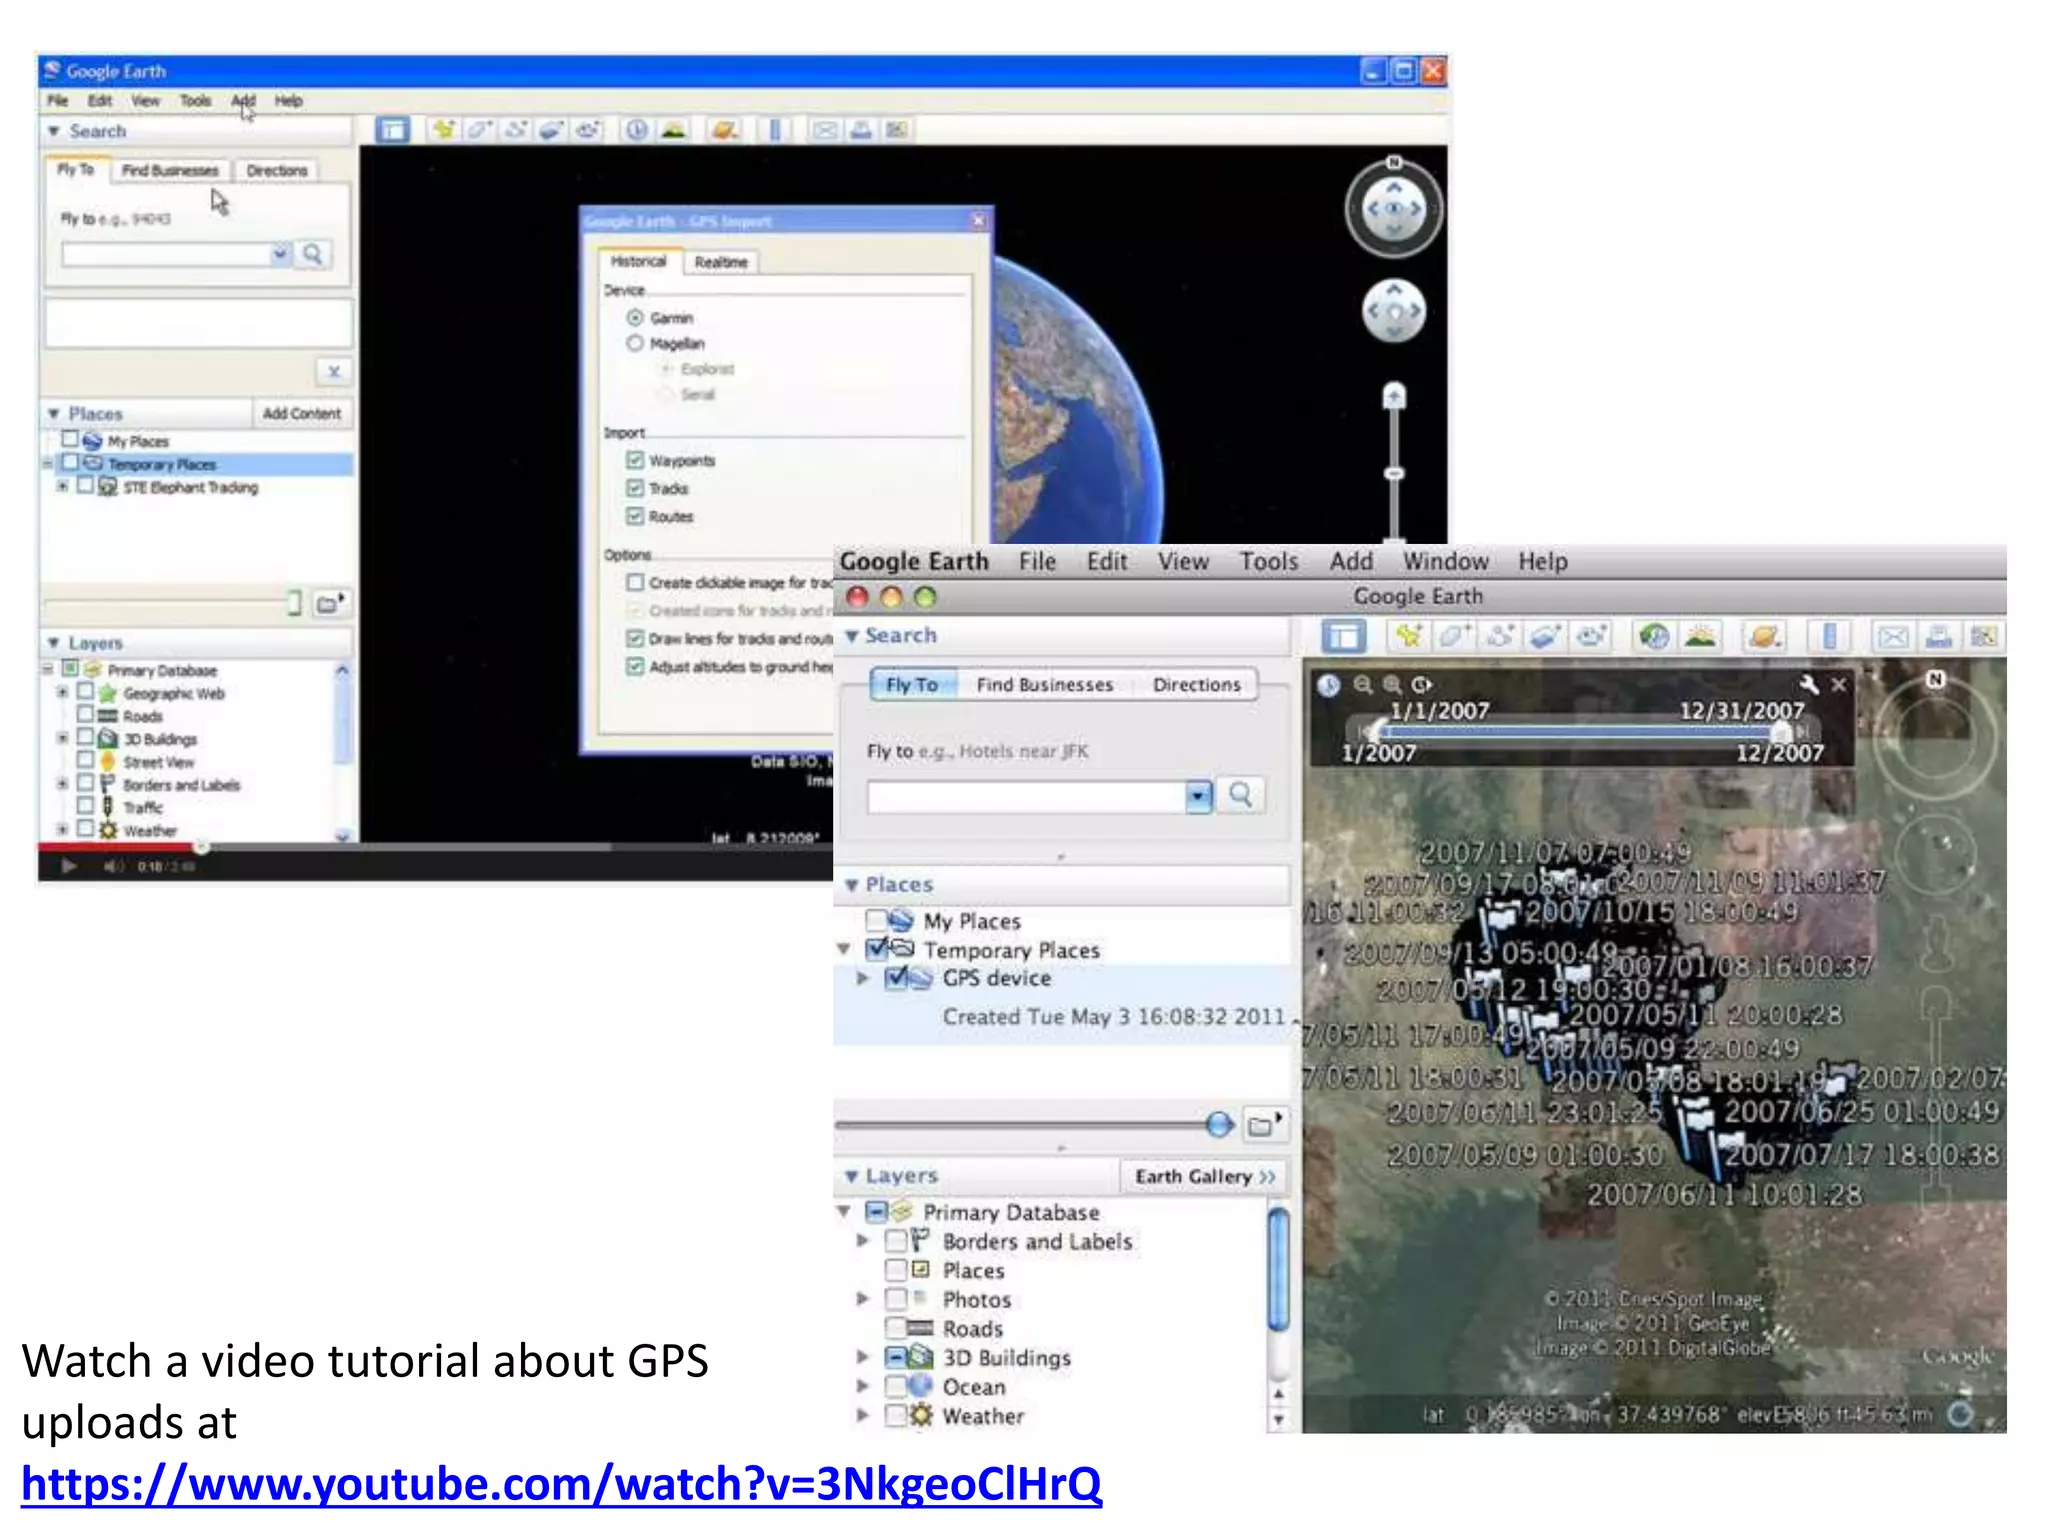Open the Window menu in the Mac menu bar

pyautogui.click(x=1445, y=561)
